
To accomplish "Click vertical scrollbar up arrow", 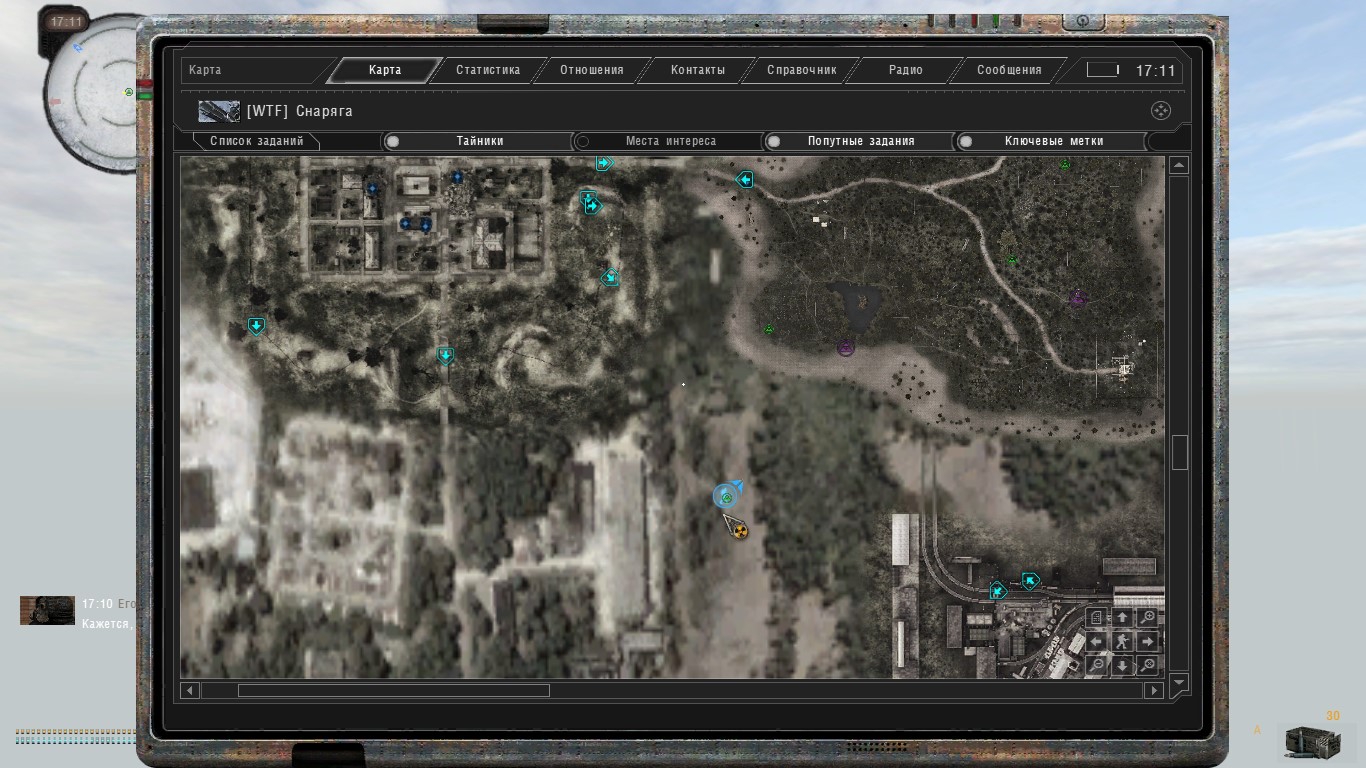I will click(x=1179, y=165).
